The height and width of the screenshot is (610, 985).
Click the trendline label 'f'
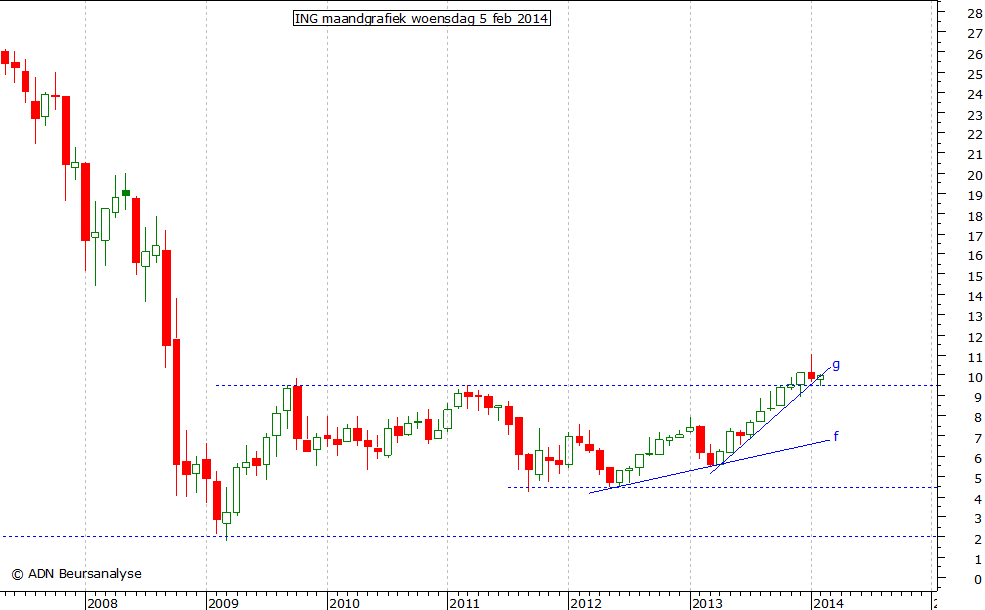coord(835,436)
